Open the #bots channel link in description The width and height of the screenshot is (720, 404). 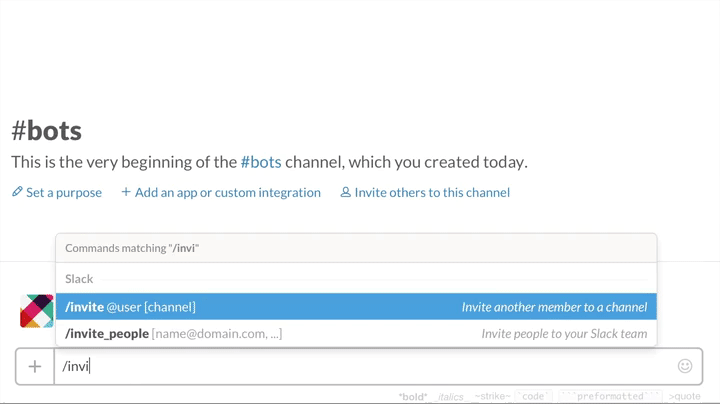pyautogui.click(x=261, y=162)
